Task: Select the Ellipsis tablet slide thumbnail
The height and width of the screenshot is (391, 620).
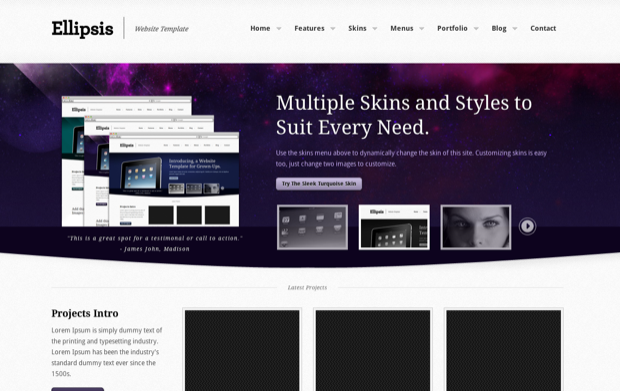Action: pyautogui.click(x=394, y=227)
